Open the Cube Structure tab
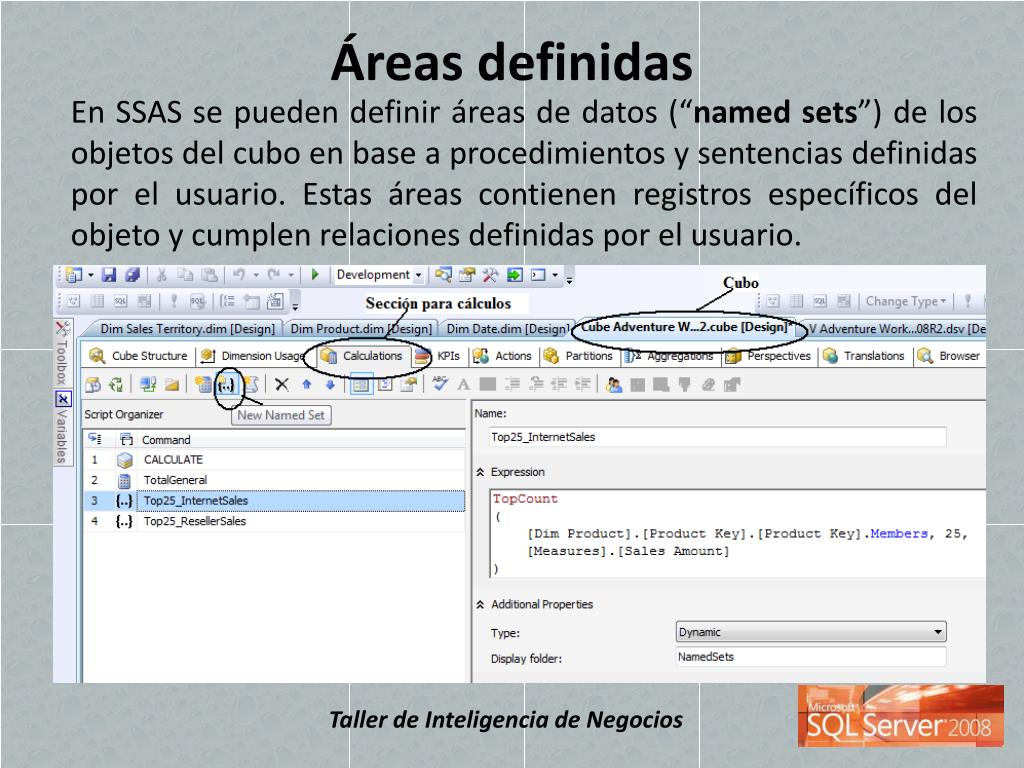The image size is (1024, 768). (x=138, y=356)
